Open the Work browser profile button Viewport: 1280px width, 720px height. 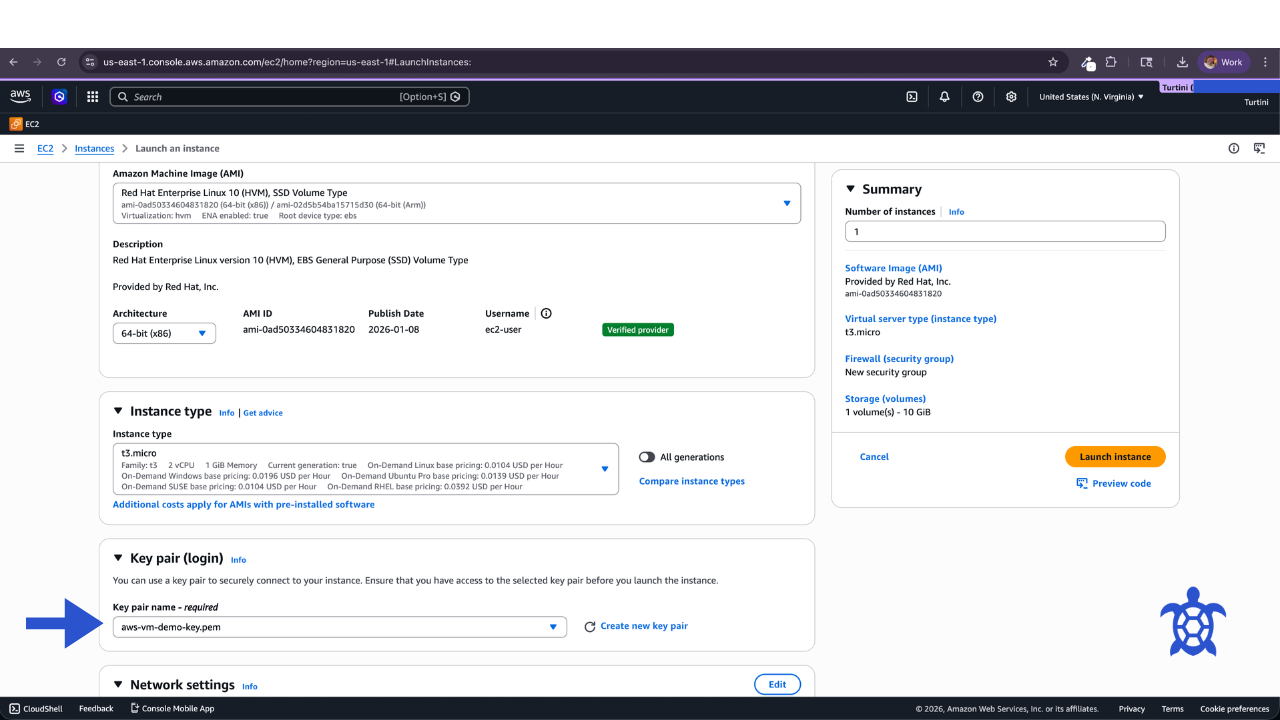pos(1224,62)
